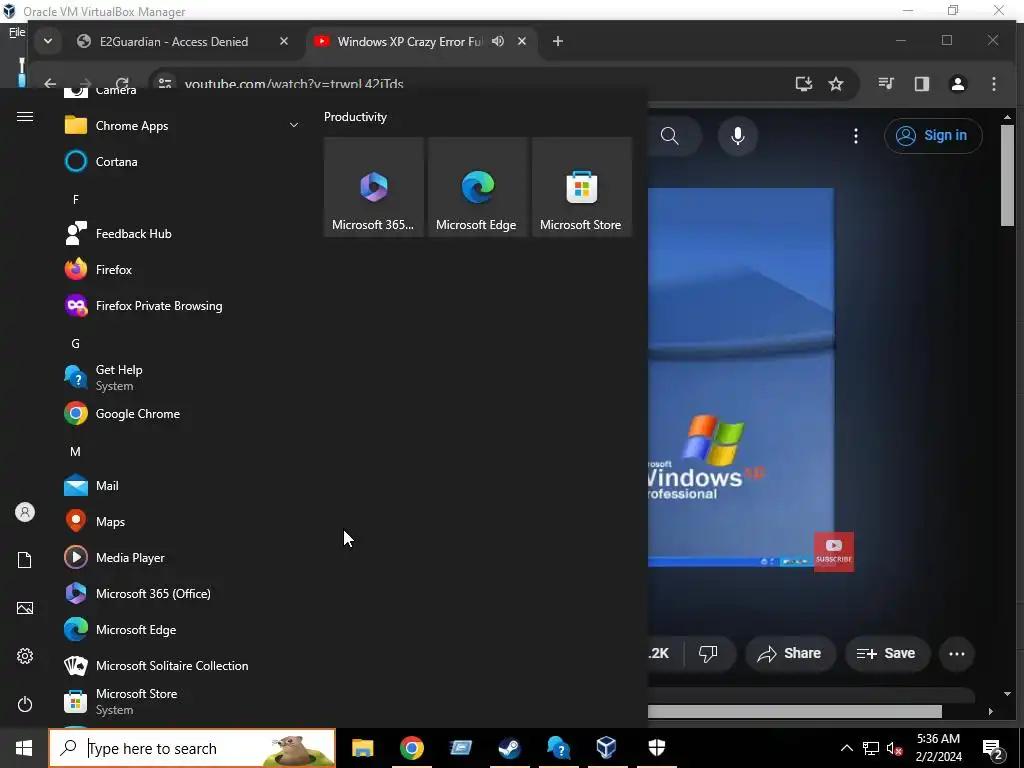Open Windows Security shield on taskbar
The height and width of the screenshot is (768, 1024).
[x=656, y=748]
